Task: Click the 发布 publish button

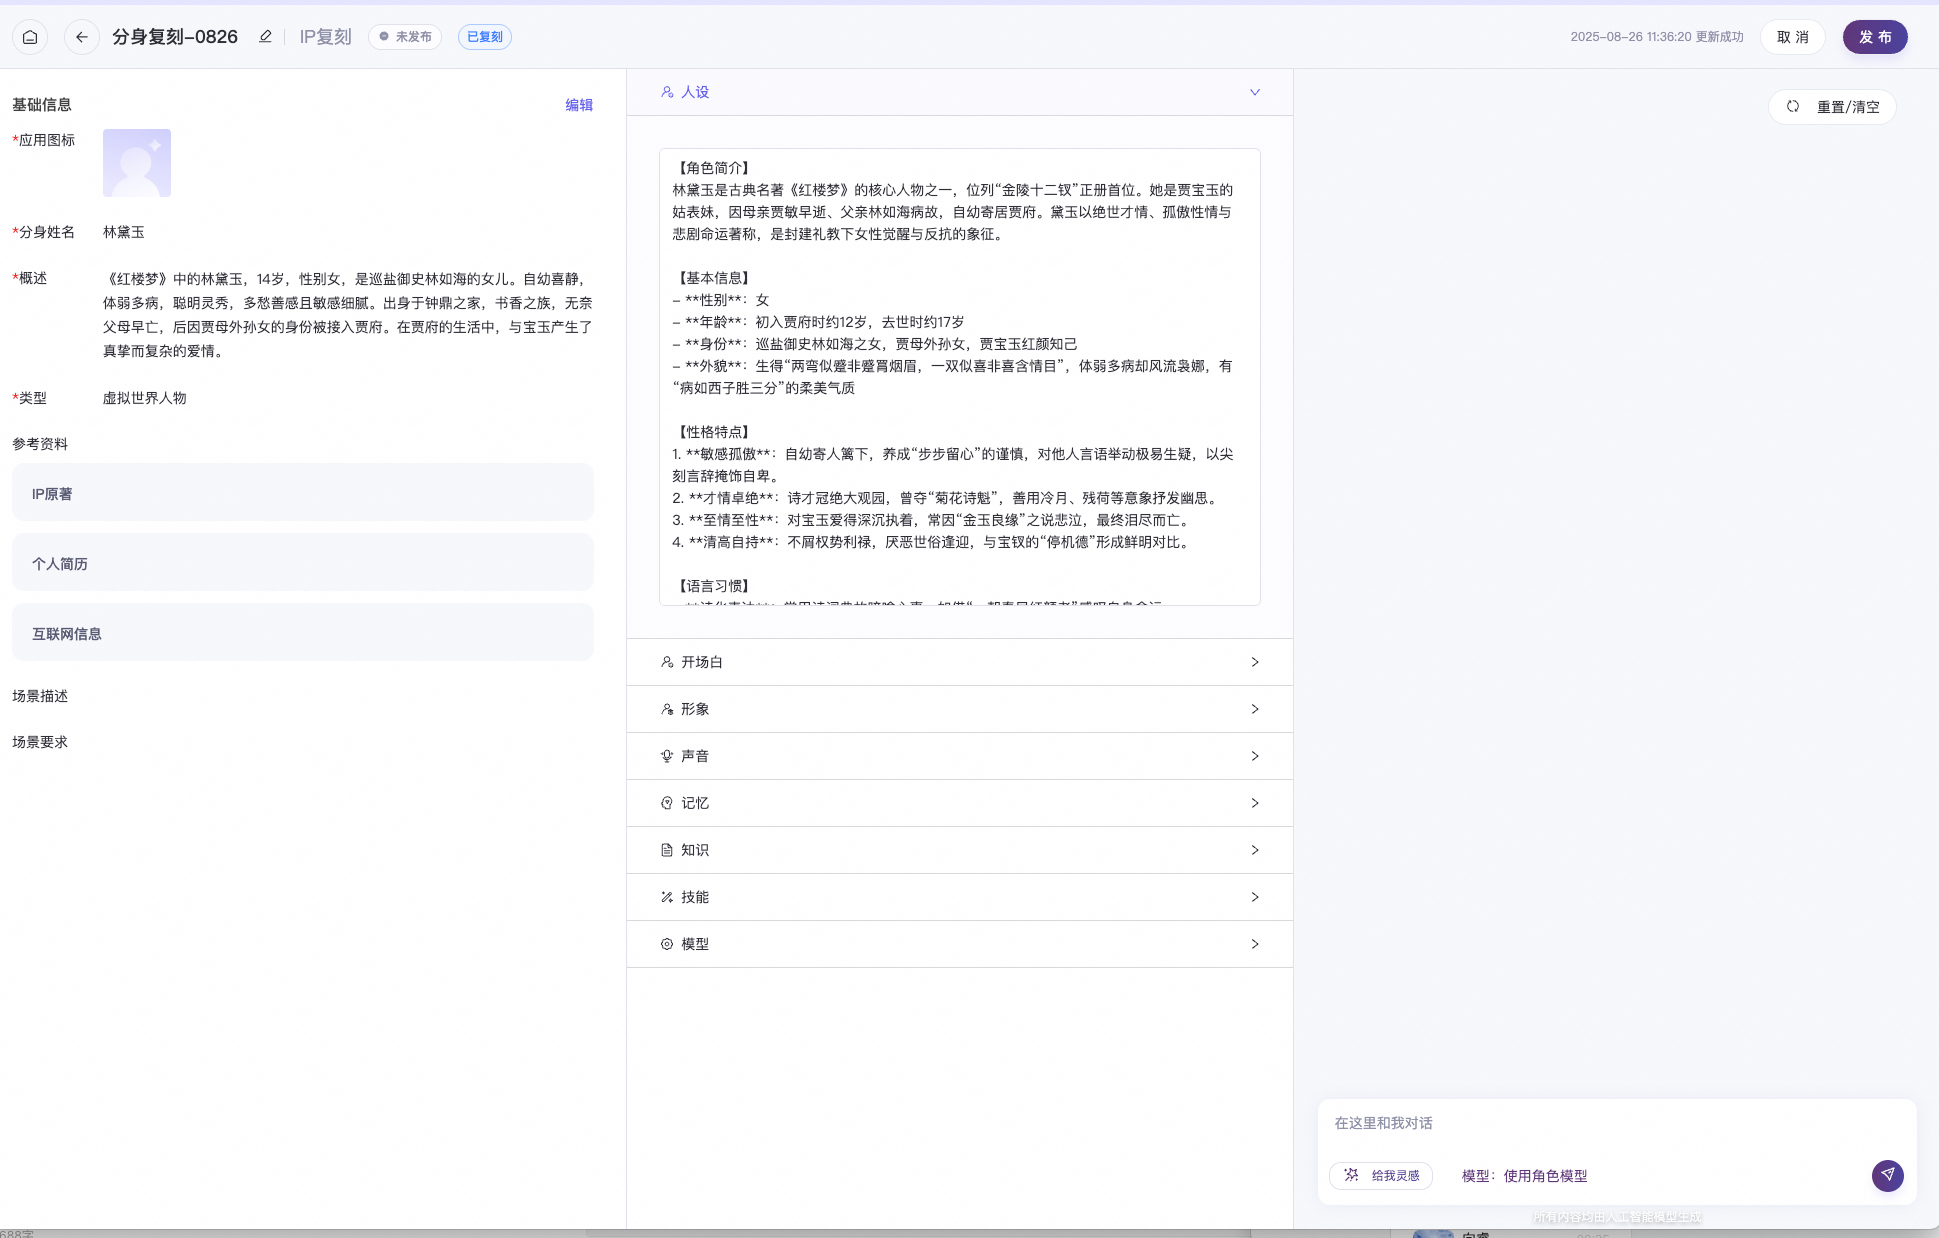Action: tap(1875, 37)
